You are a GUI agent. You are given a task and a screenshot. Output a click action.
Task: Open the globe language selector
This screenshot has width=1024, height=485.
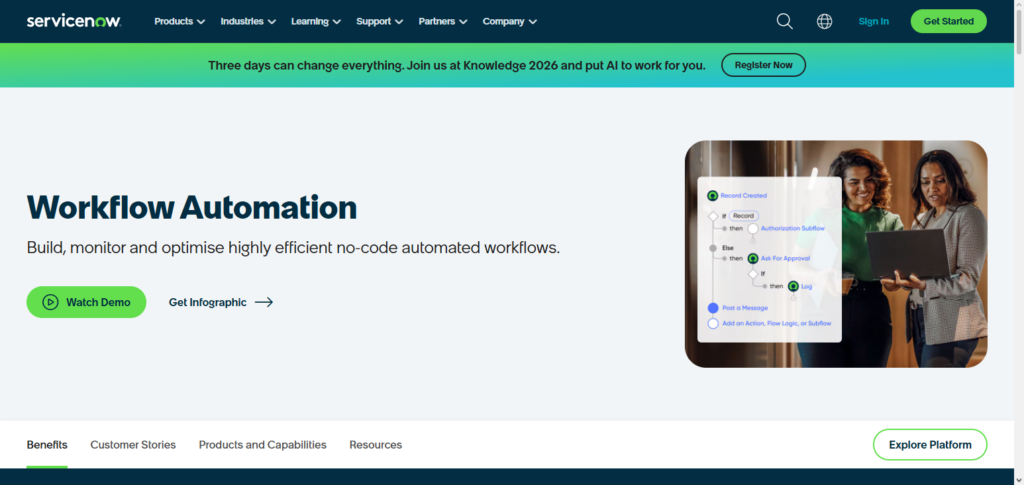(824, 21)
